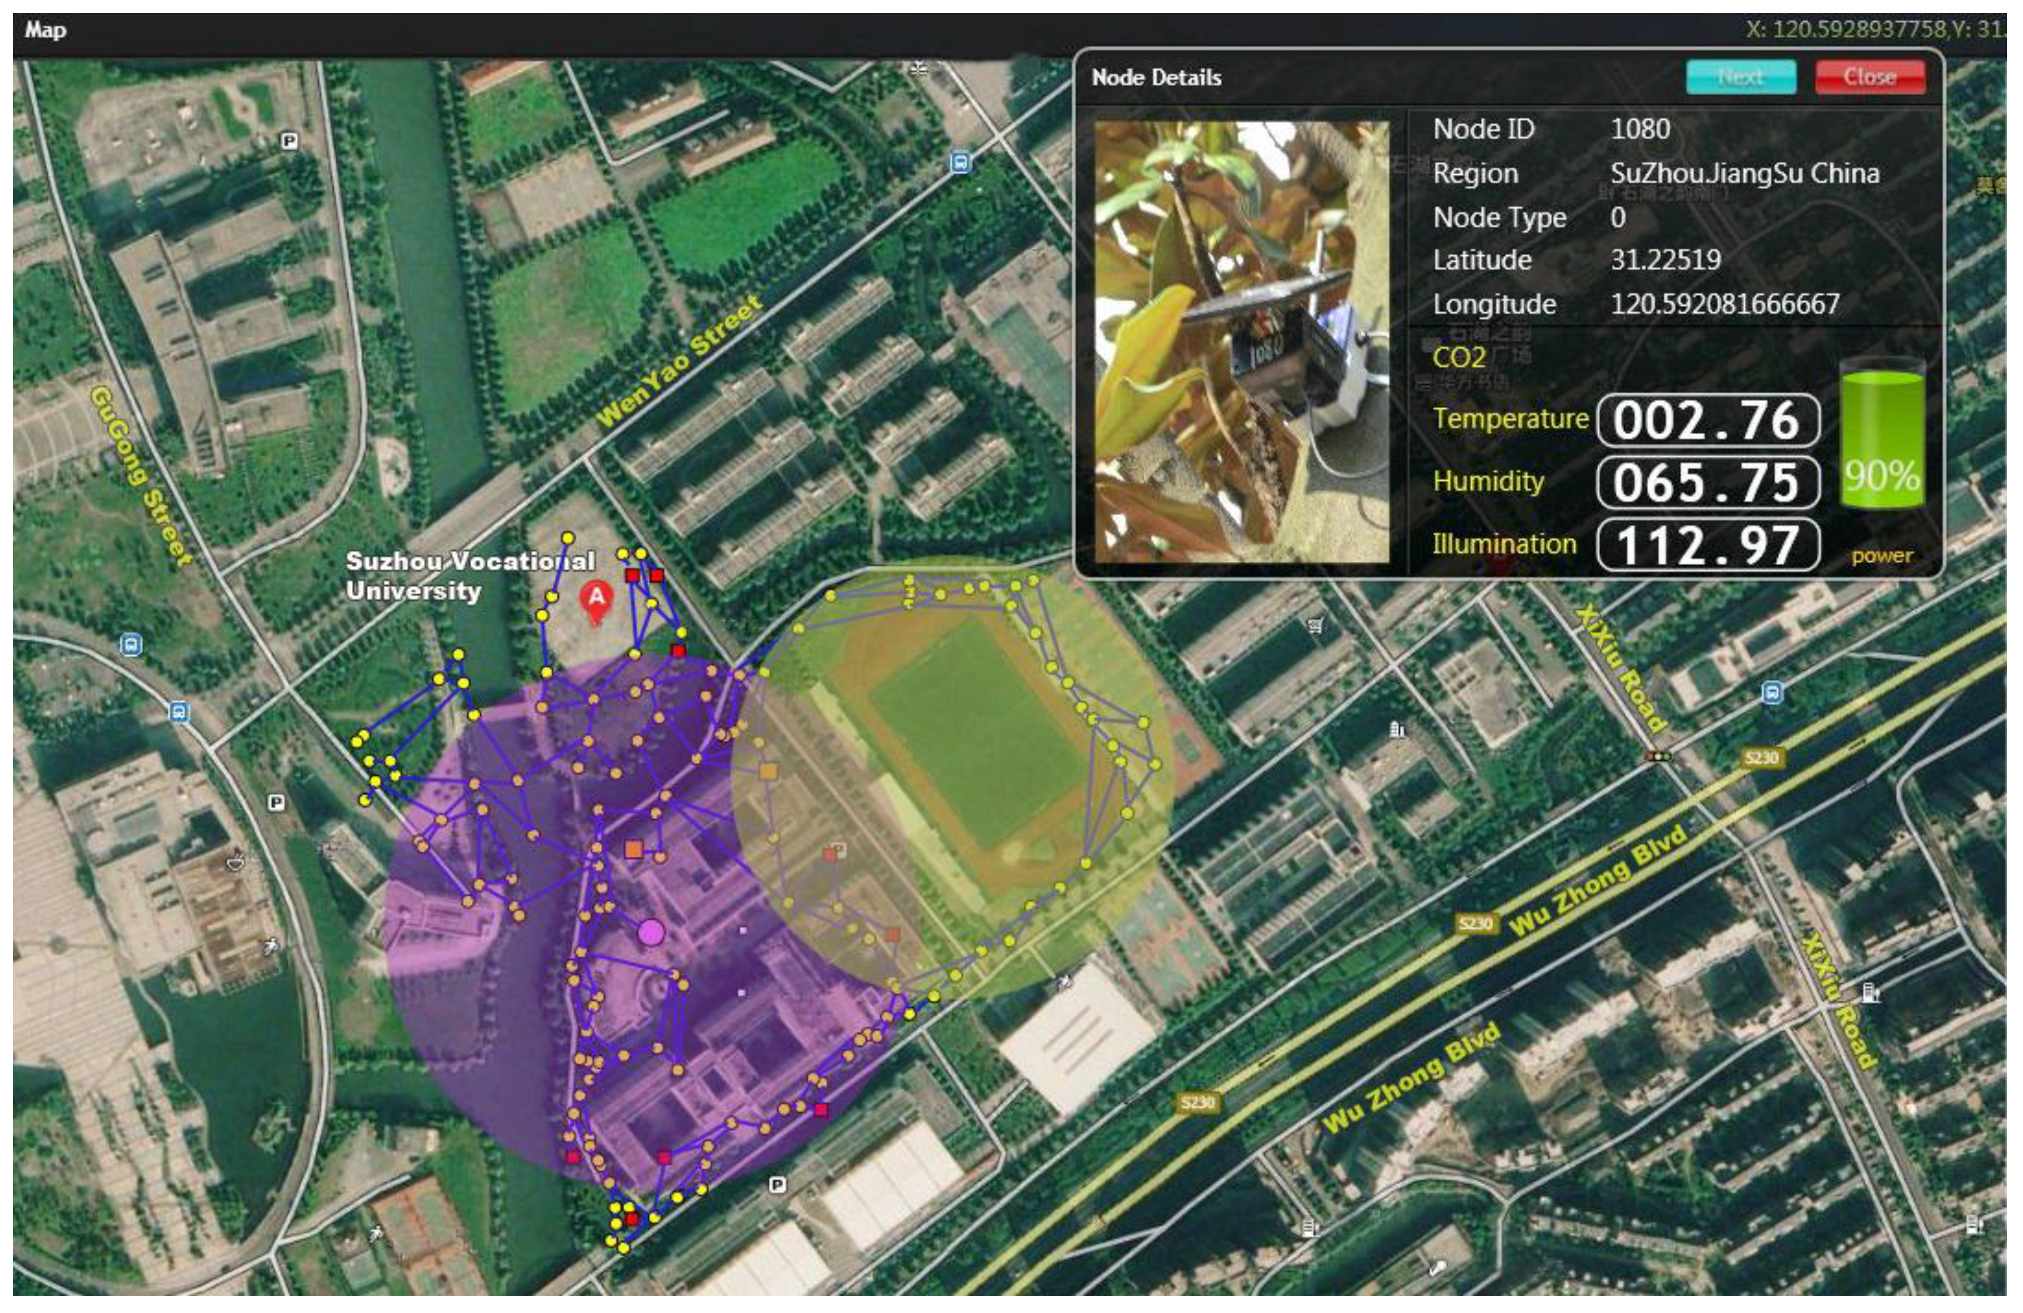Select the large magenta circle node
Image resolution: width=2023 pixels, height=1313 pixels.
pos(651,933)
